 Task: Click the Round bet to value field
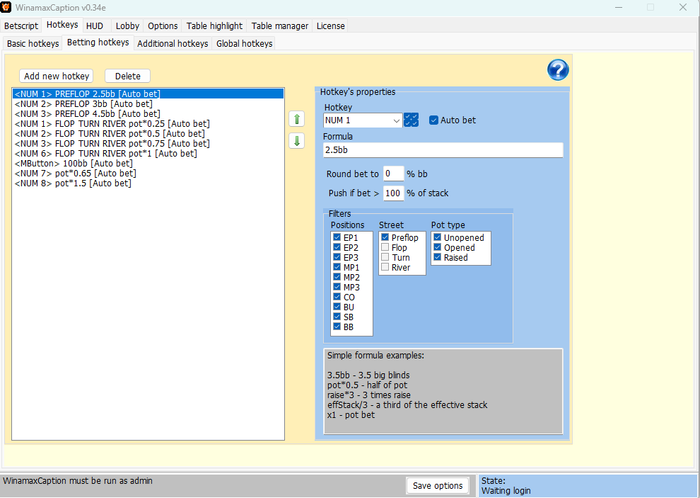tap(393, 174)
